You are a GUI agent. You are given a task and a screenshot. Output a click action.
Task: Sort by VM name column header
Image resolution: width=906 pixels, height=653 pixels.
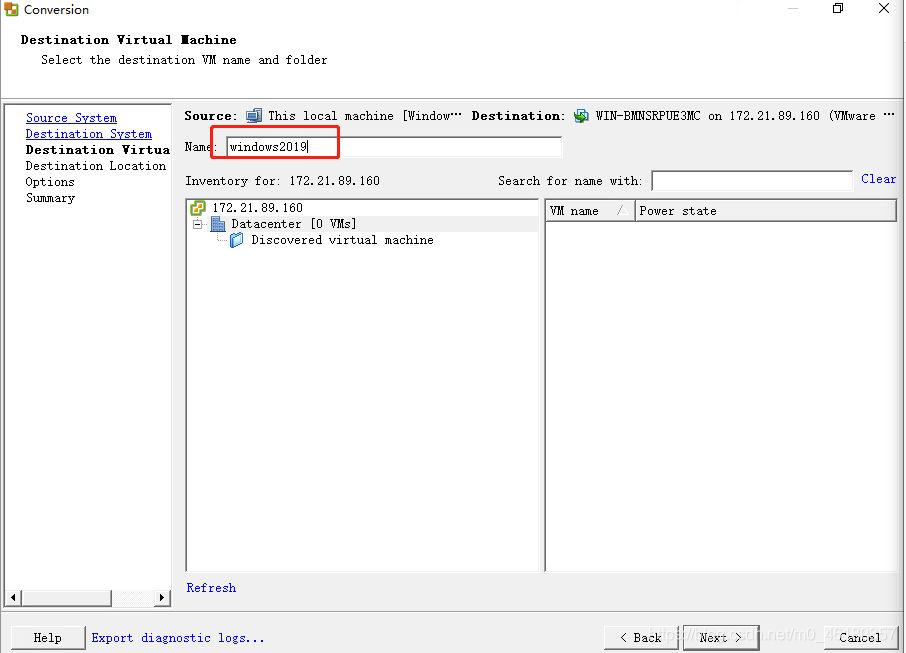[x=589, y=211]
